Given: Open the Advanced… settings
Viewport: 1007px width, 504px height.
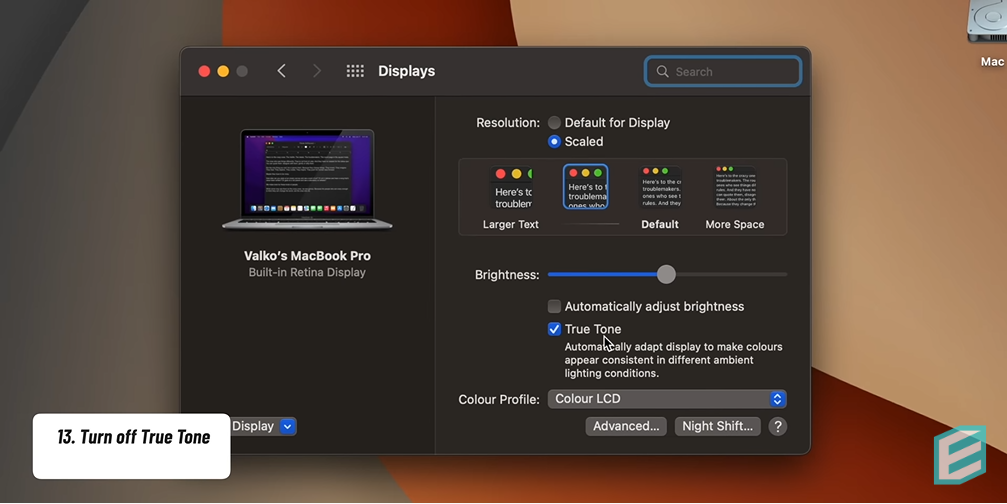Looking at the screenshot, I should point(626,426).
